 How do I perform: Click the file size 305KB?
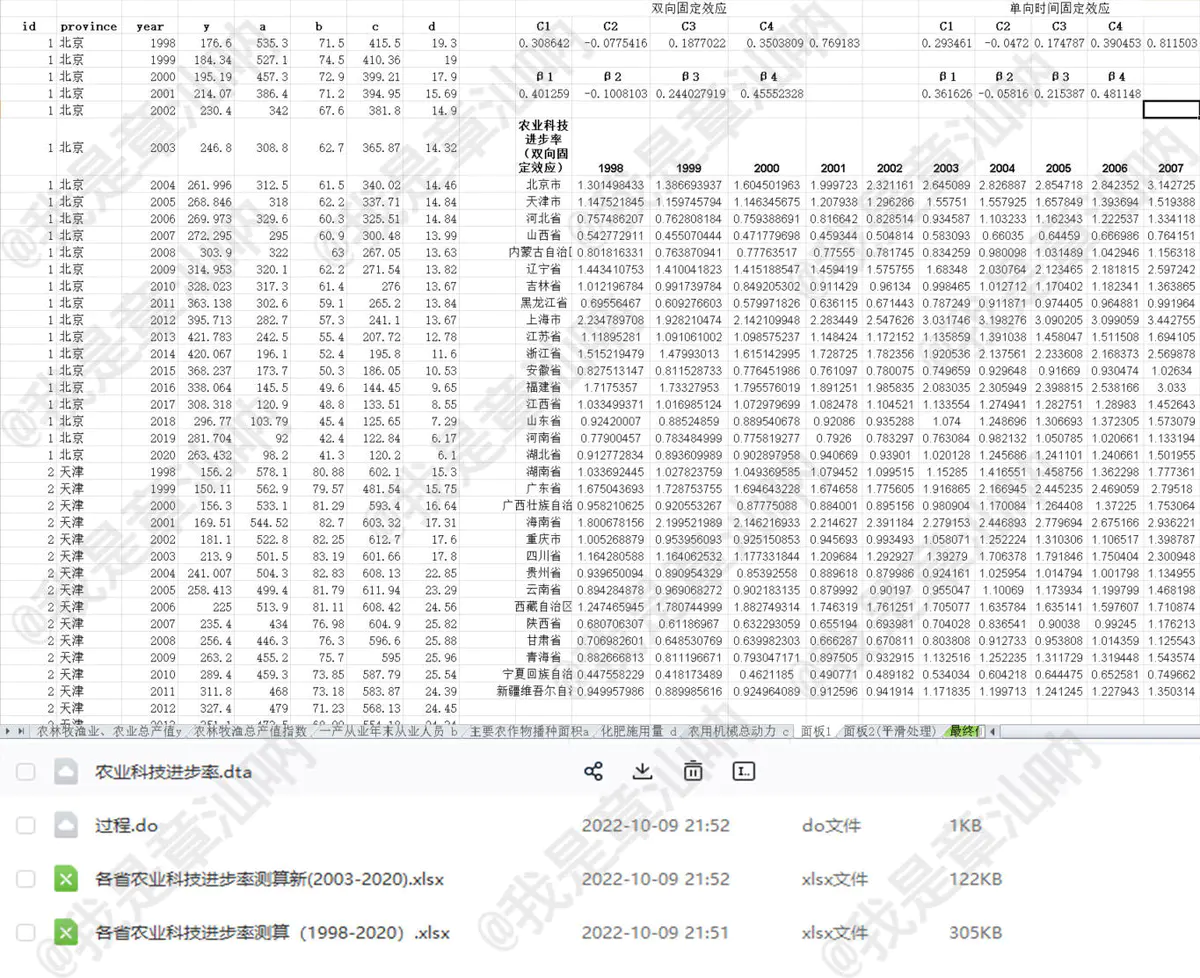click(975, 933)
